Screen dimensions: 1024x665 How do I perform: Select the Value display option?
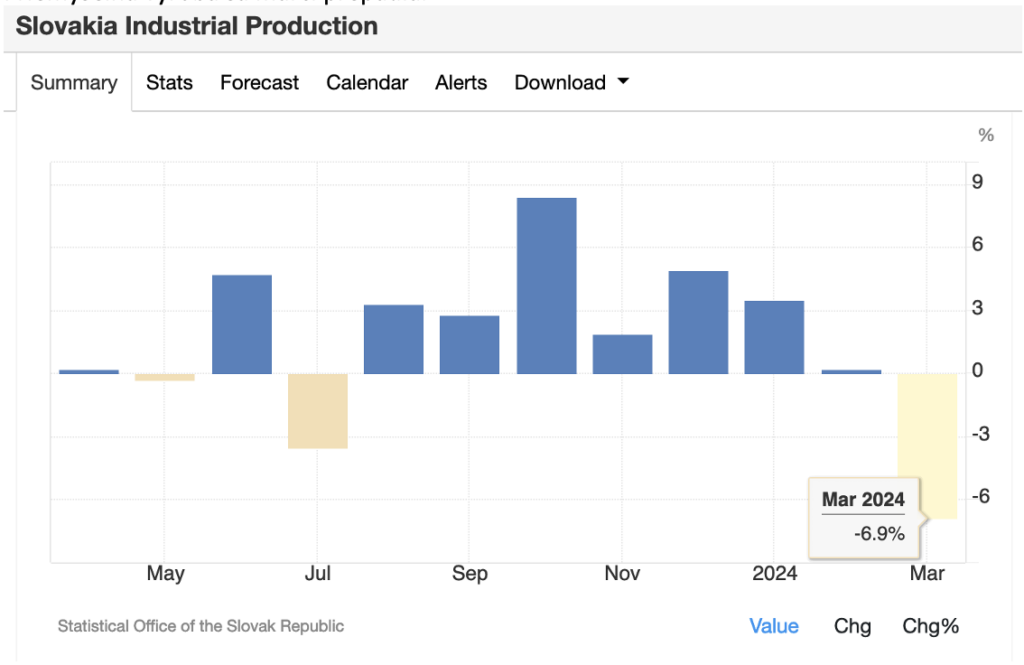774,626
